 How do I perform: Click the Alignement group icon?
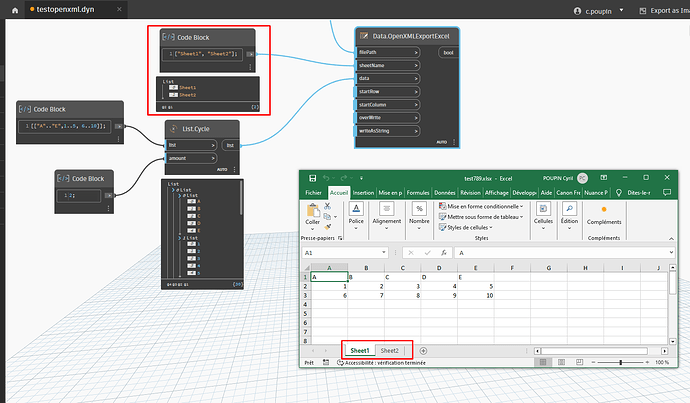(x=387, y=210)
